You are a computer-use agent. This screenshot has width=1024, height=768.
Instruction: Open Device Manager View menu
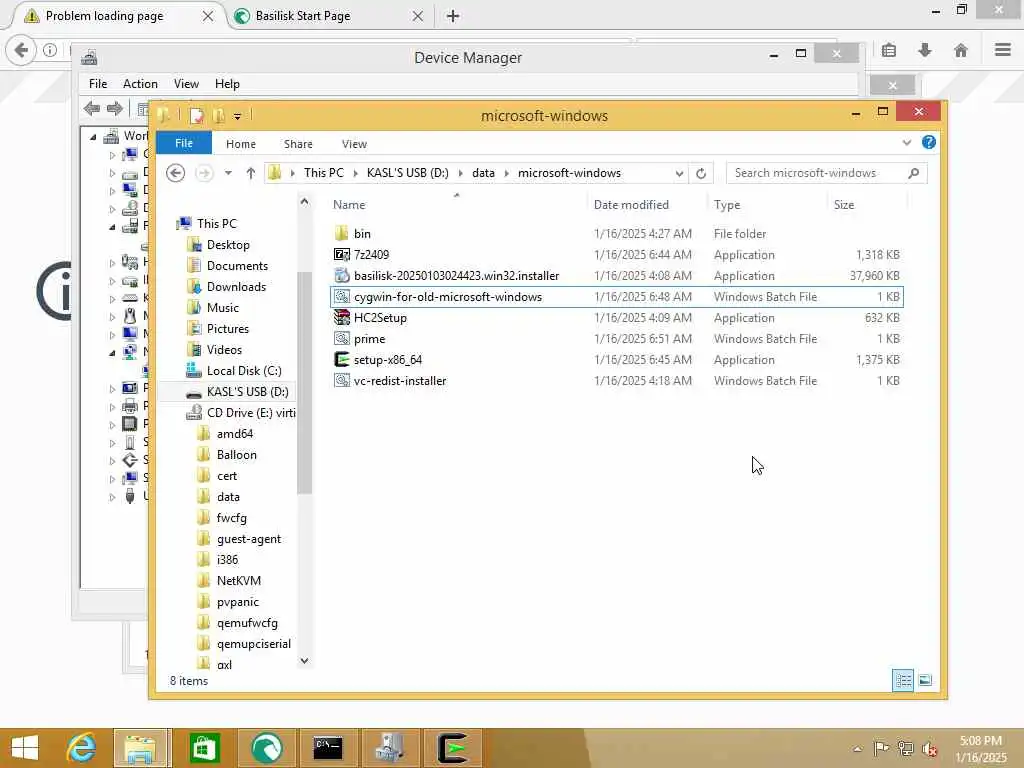pos(186,84)
